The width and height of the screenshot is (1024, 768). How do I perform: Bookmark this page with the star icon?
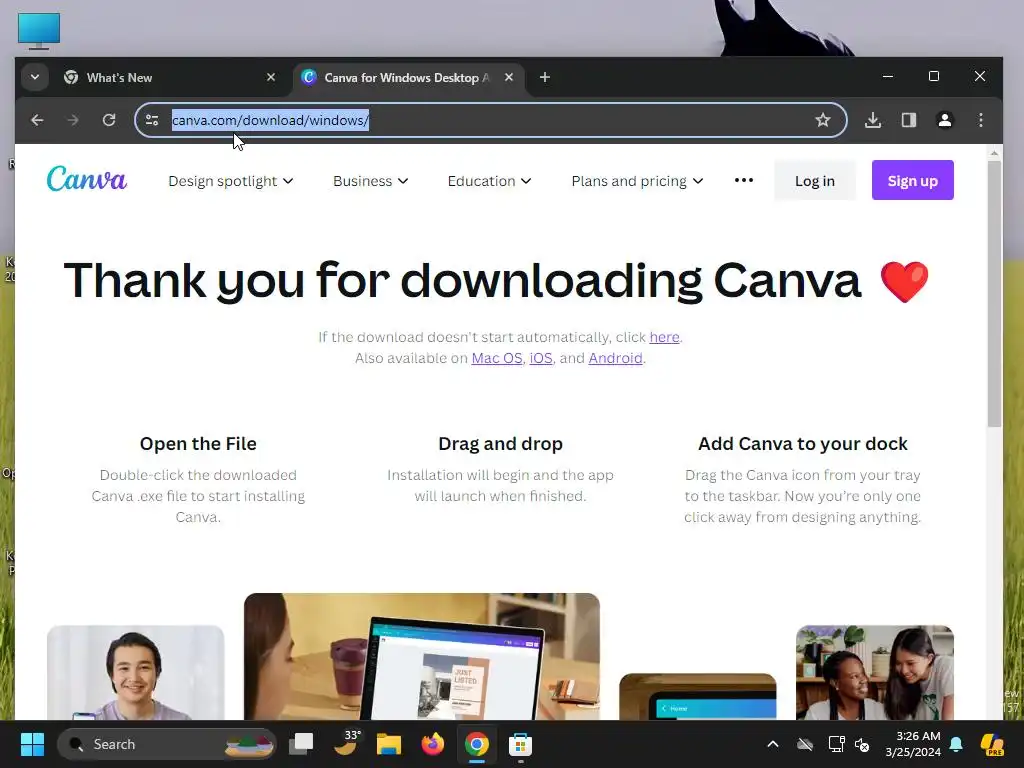point(823,120)
